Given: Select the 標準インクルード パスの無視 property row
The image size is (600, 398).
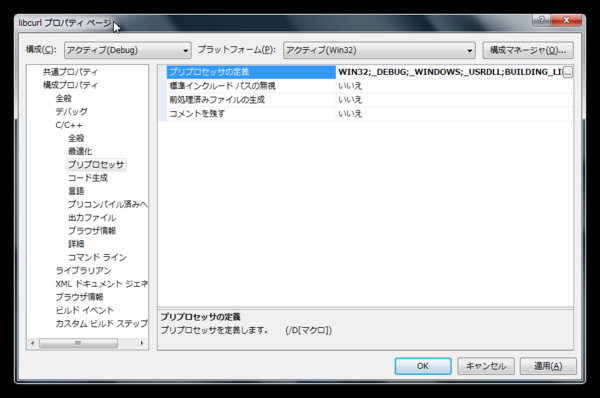Looking at the screenshot, I should 251,86.
